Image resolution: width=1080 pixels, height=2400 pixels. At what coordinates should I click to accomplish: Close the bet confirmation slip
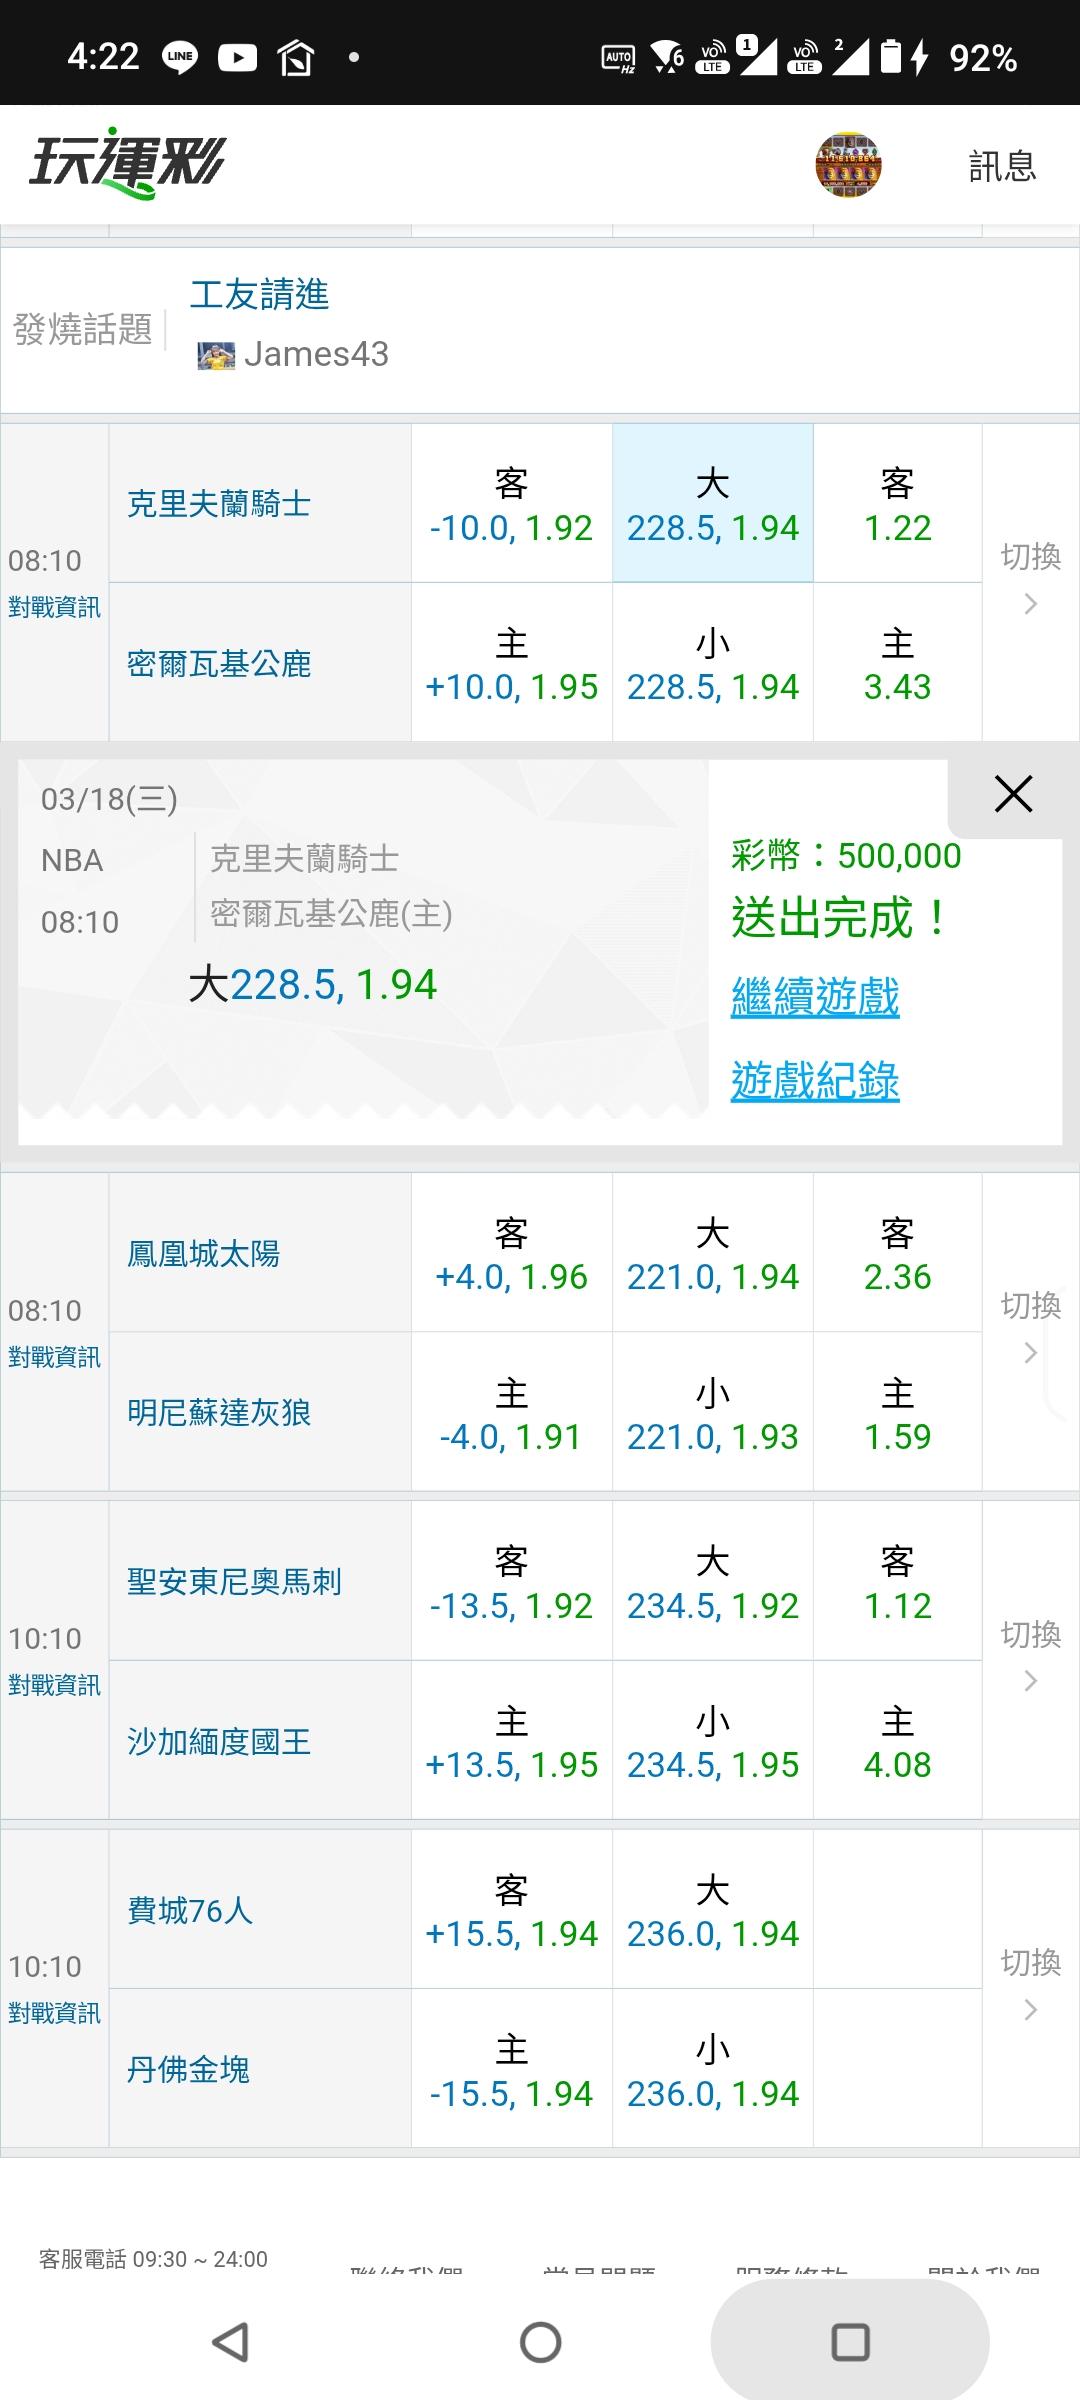tap(1013, 795)
